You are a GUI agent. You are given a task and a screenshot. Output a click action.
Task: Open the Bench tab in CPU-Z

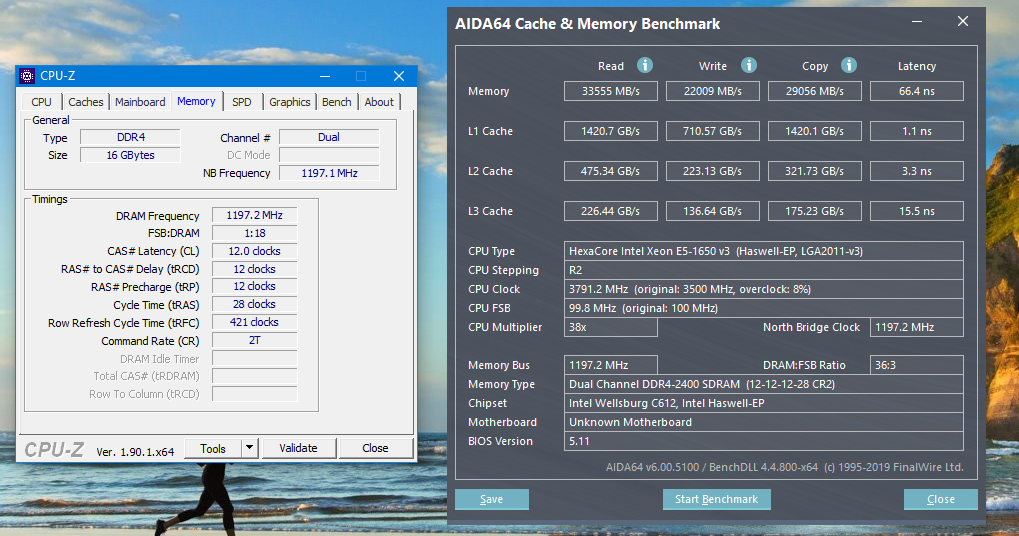click(x=337, y=102)
